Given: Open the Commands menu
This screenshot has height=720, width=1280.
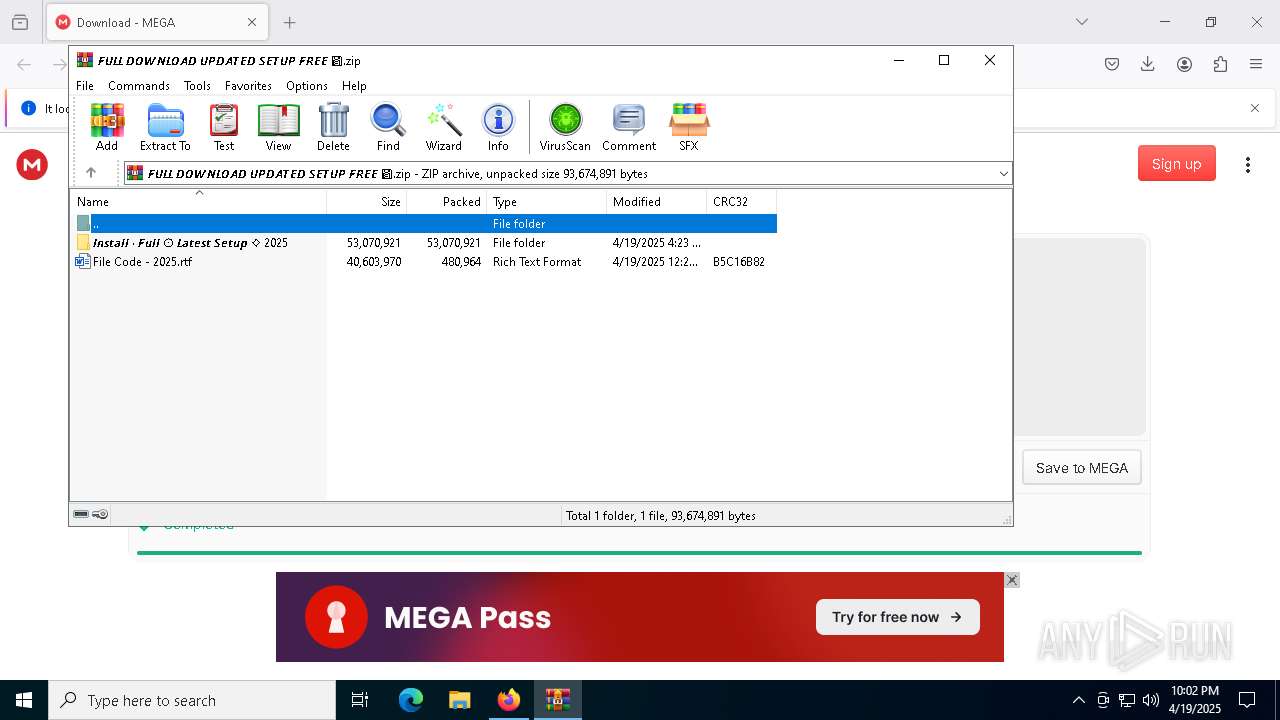Looking at the screenshot, I should 139,86.
